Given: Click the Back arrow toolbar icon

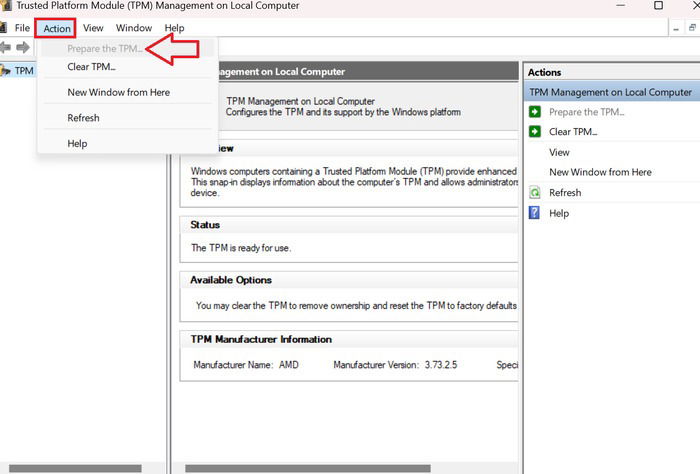Looking at the screenshot, I should [5, 47].
